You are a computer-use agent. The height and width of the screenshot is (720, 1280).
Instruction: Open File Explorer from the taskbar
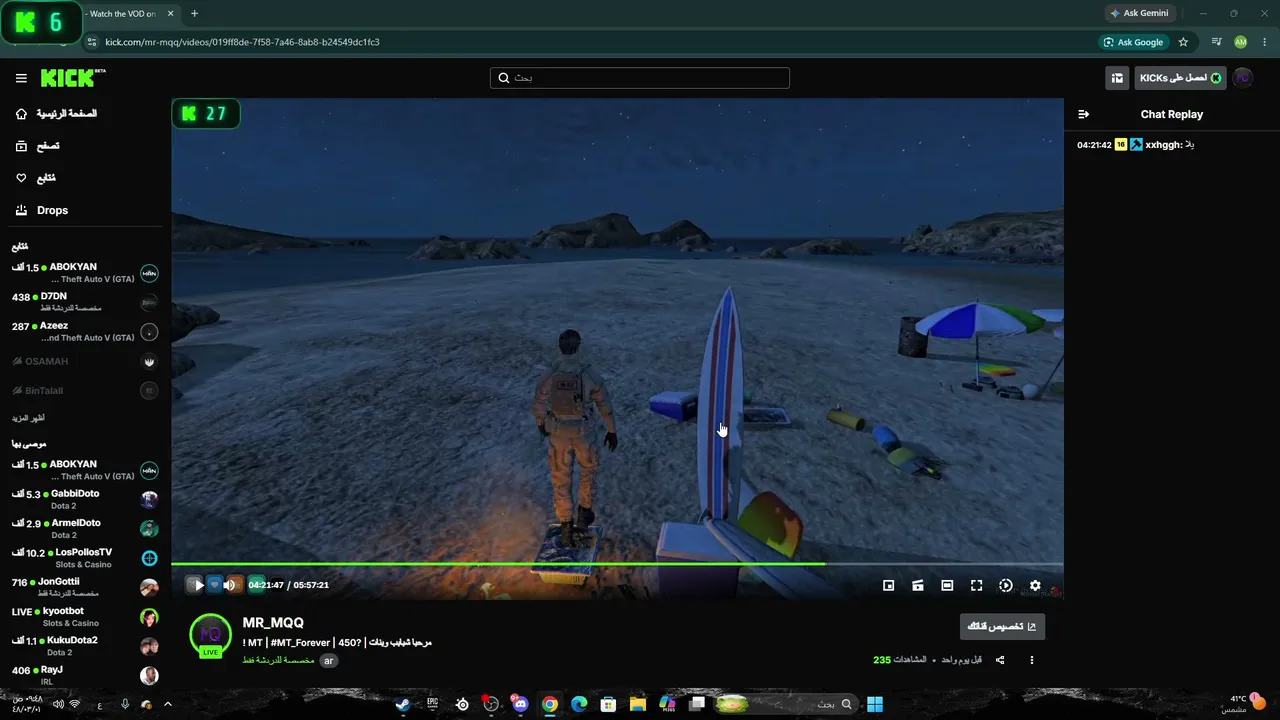click(x=638, y=704)
